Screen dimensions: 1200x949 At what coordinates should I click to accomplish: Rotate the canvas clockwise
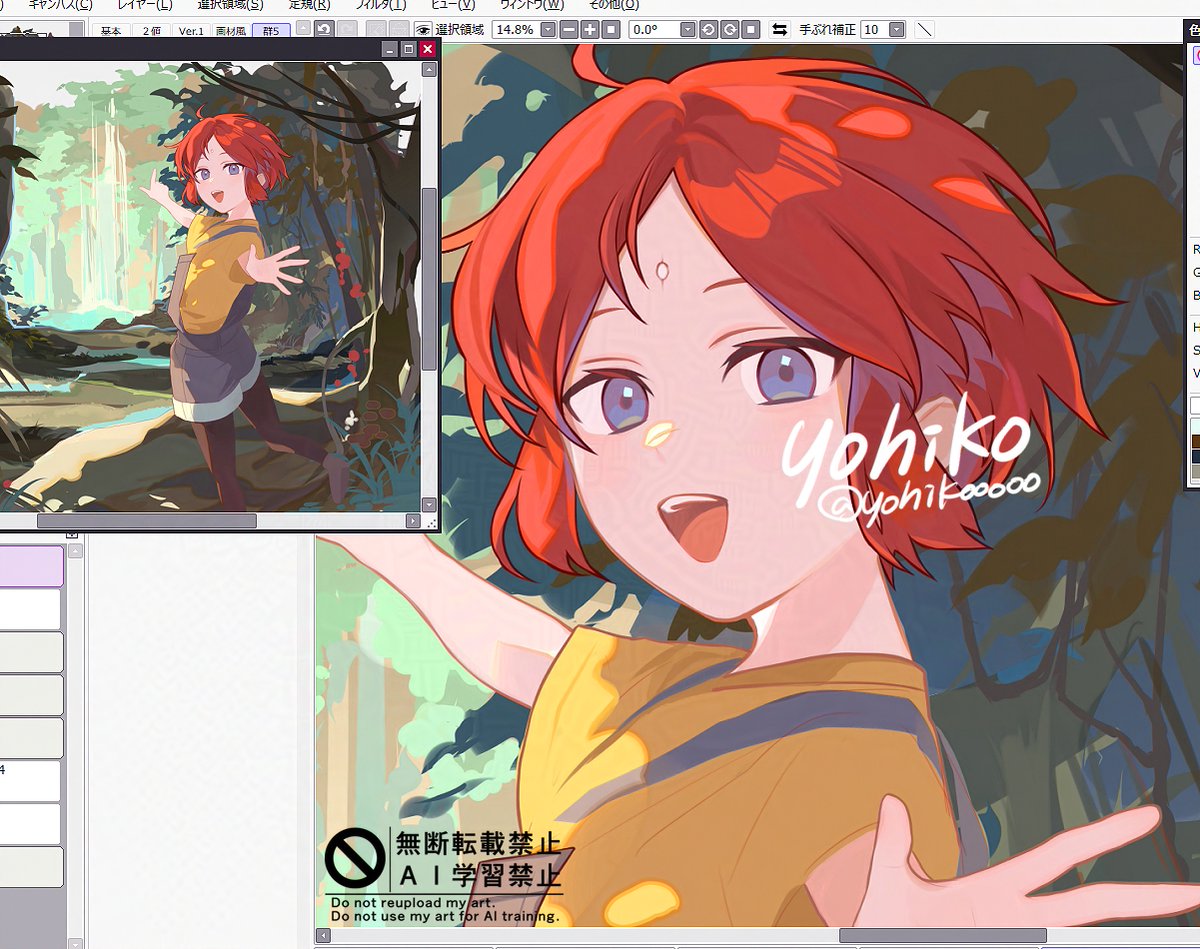point(729,29)
